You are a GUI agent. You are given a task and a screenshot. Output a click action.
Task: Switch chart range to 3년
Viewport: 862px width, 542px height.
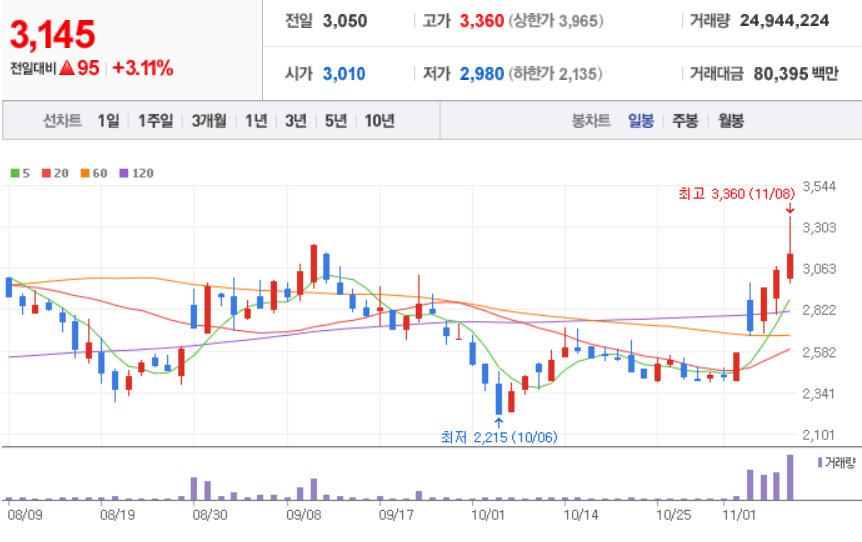[x=296, y=120]
